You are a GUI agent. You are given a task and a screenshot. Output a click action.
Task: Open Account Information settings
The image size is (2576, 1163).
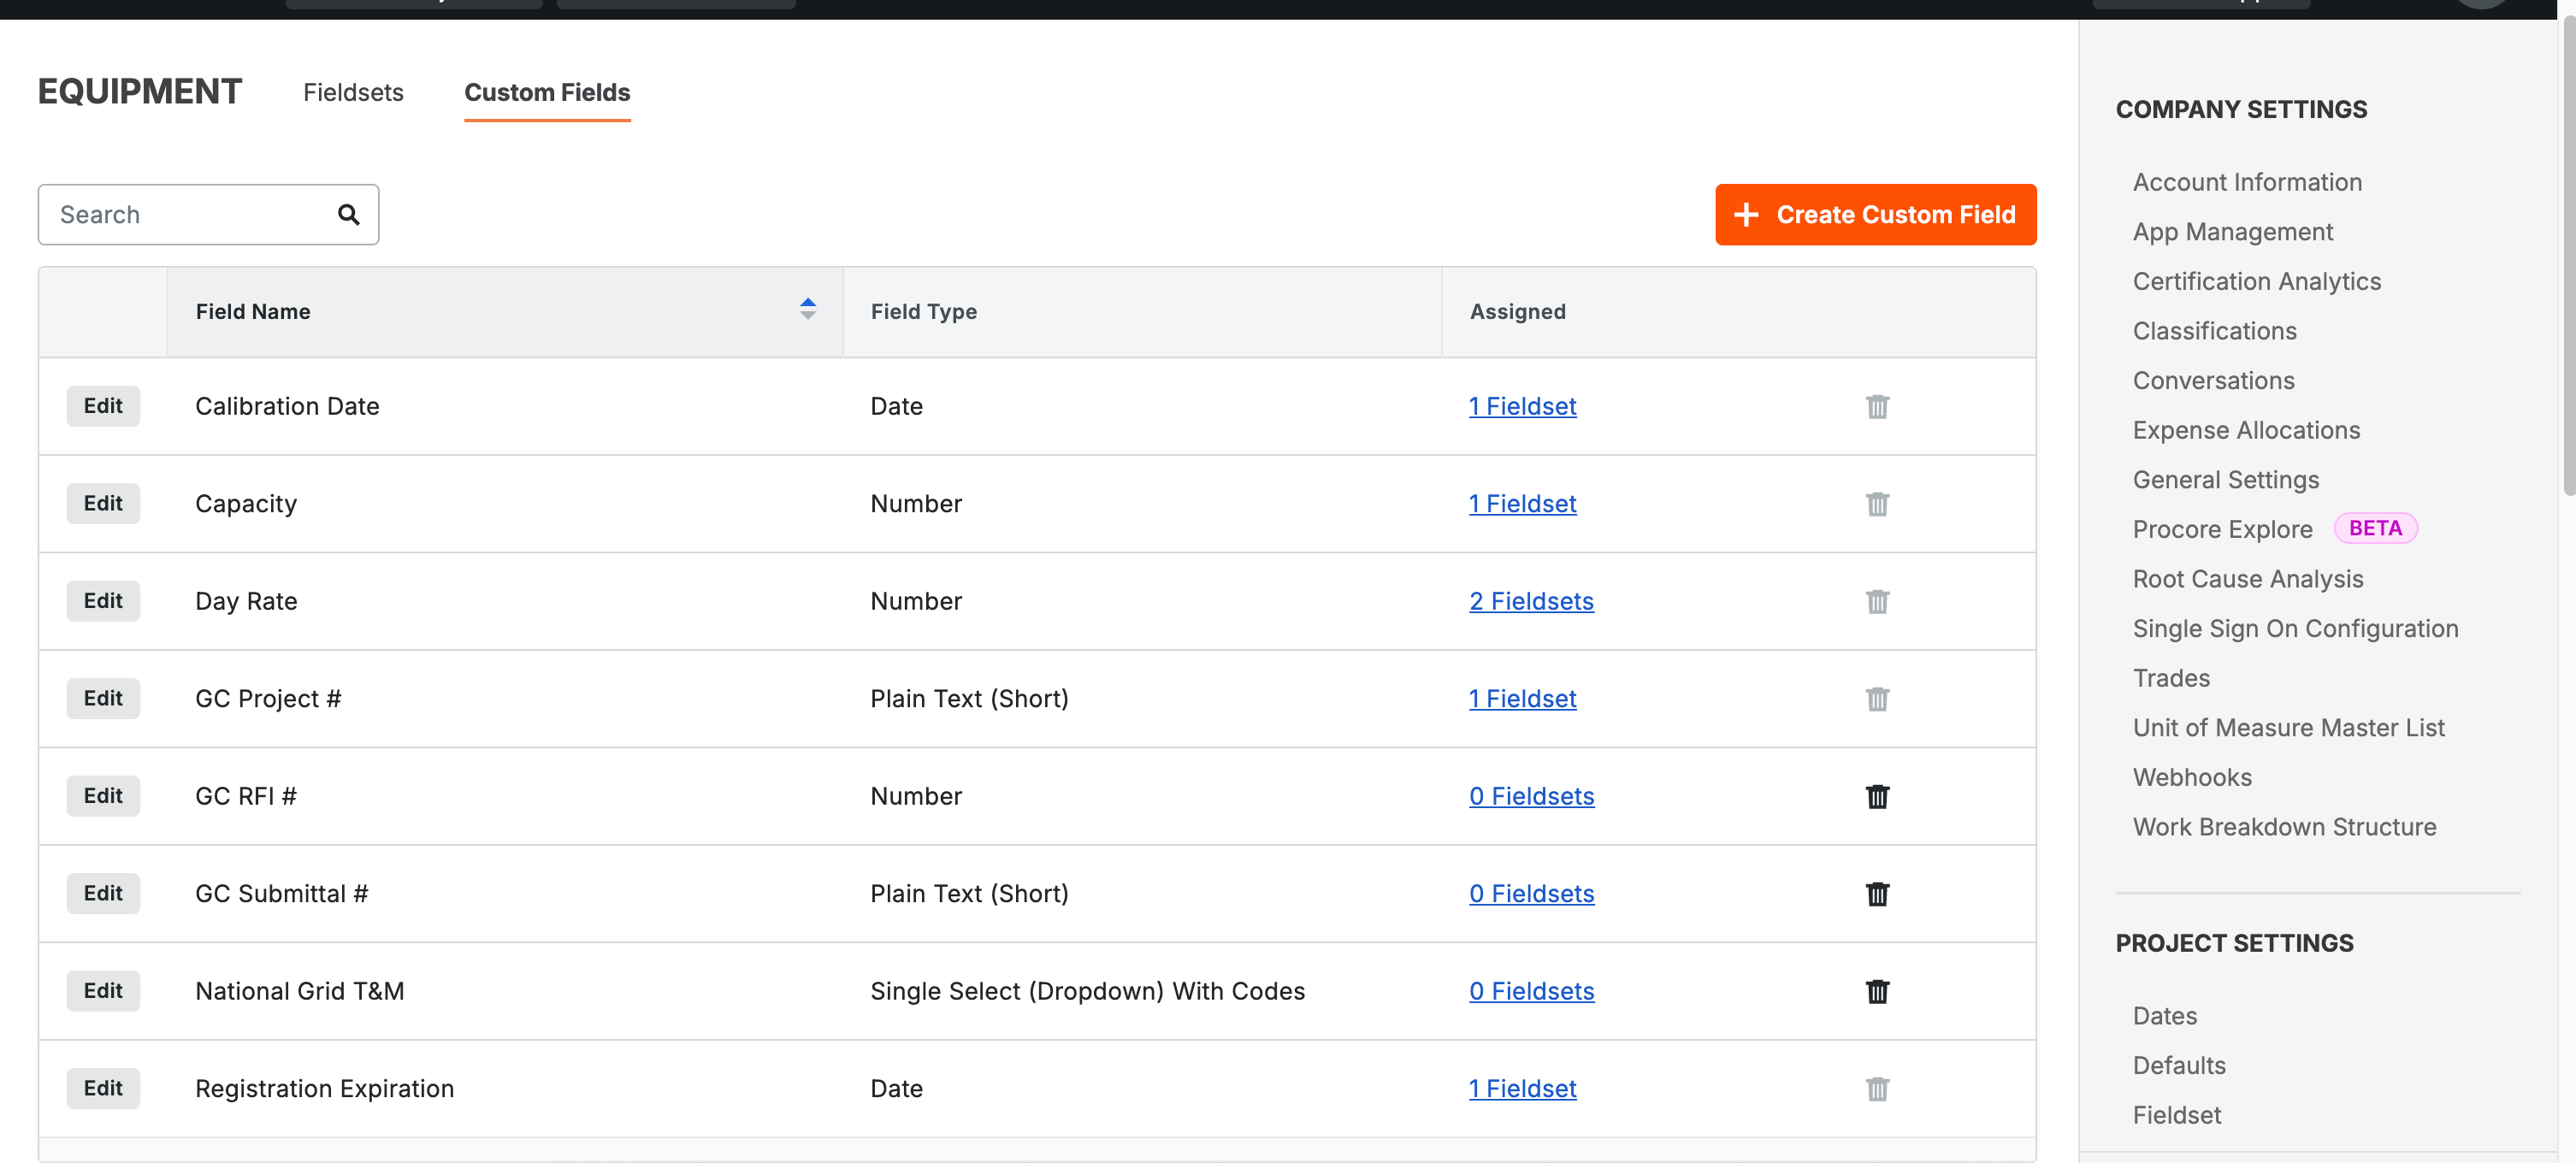pyautogui.click(x=2247, y=181)
